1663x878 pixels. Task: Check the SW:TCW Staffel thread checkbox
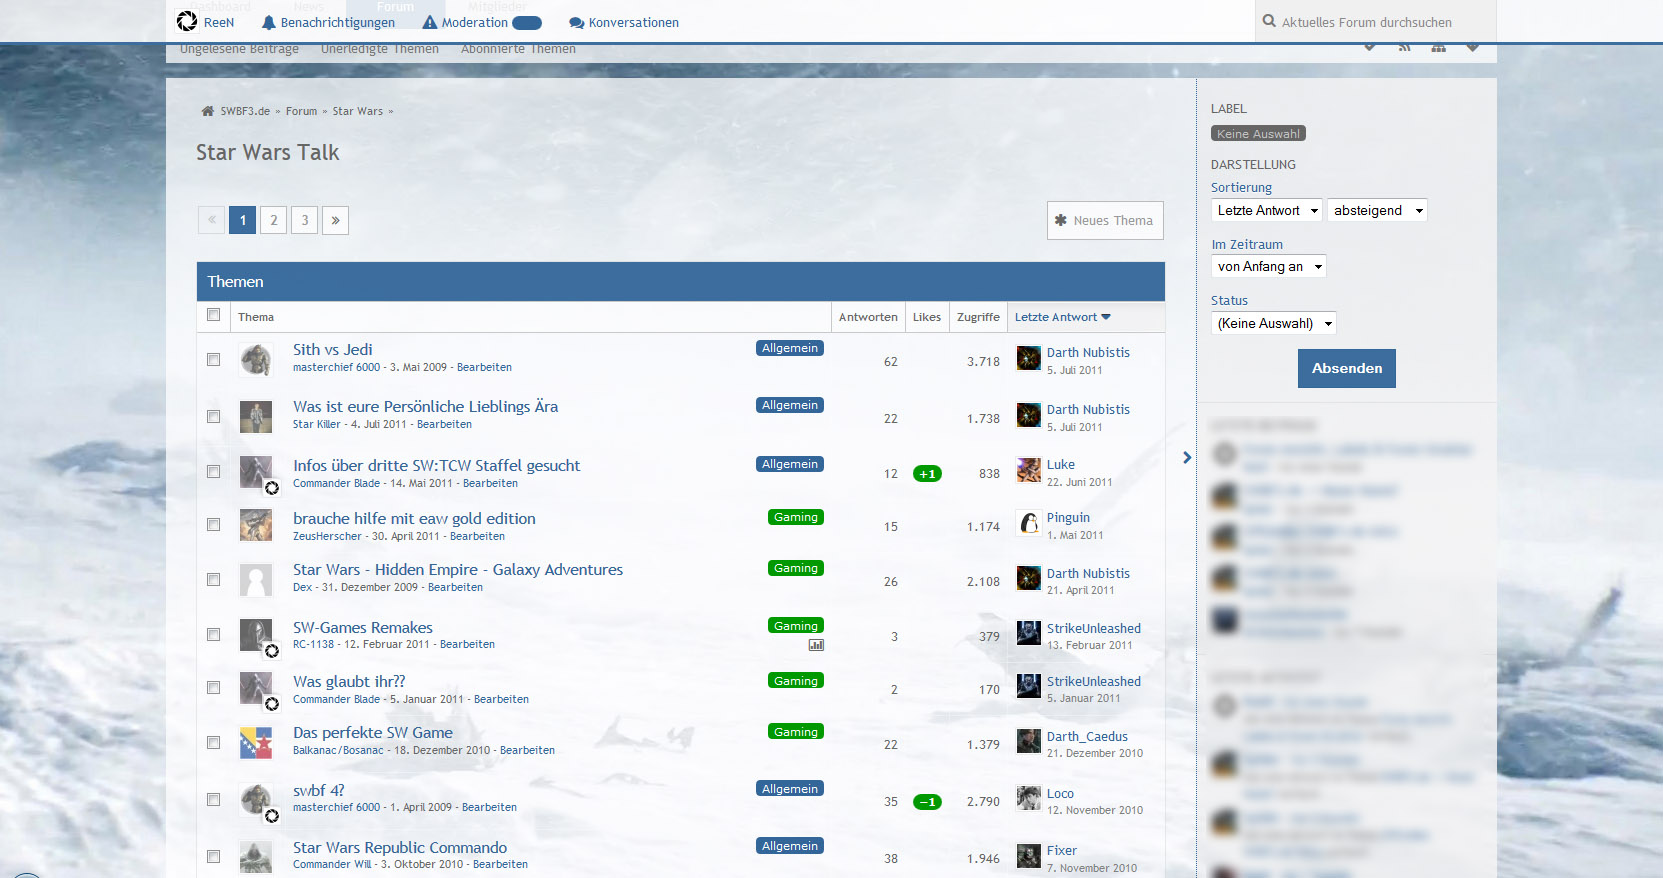click(213, 471)
